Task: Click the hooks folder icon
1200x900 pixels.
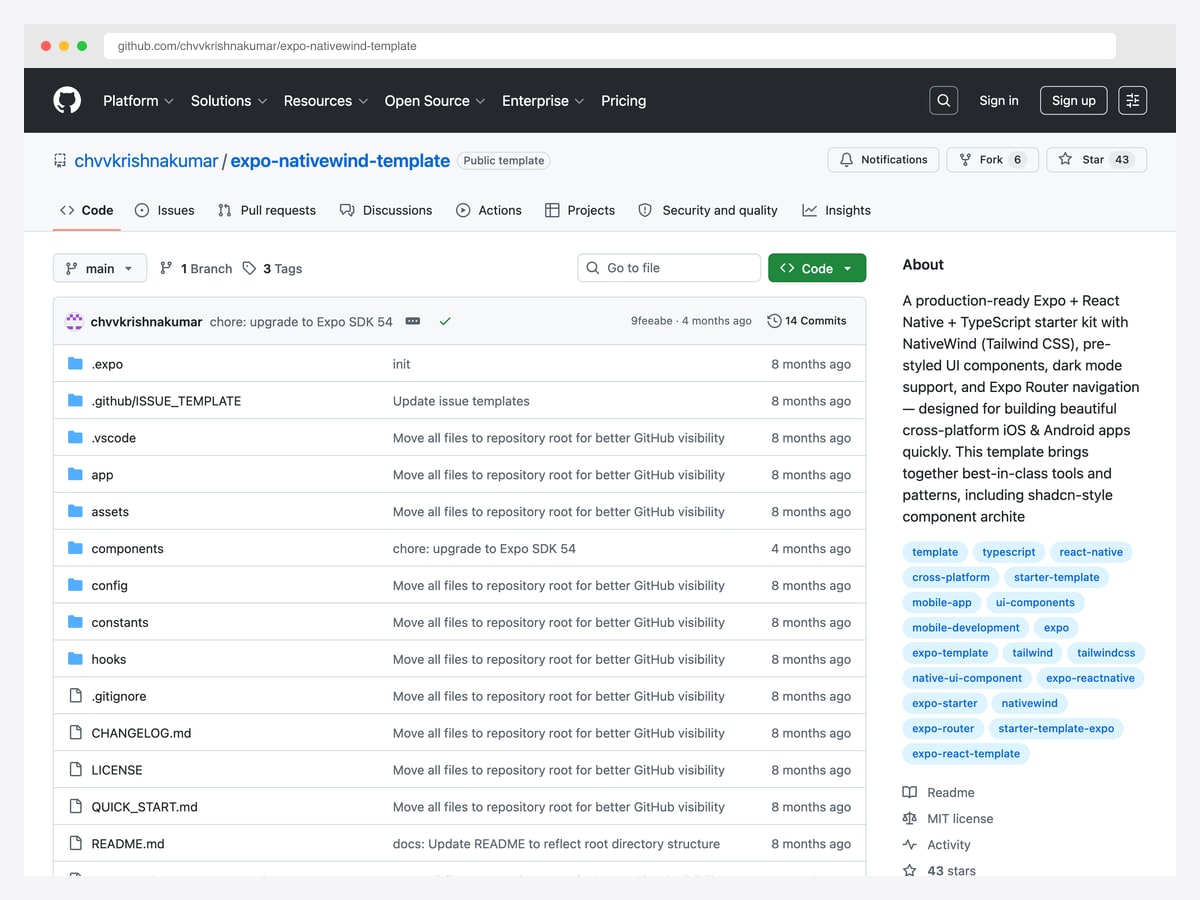Action: click(75, 659)
